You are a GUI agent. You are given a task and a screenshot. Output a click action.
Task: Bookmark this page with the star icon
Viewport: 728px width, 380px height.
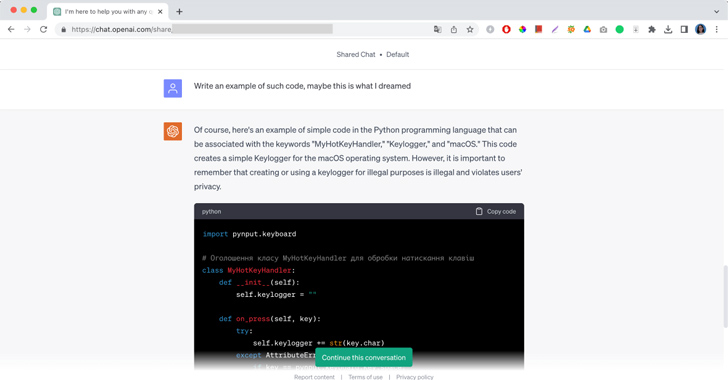[x=470, y=29]
